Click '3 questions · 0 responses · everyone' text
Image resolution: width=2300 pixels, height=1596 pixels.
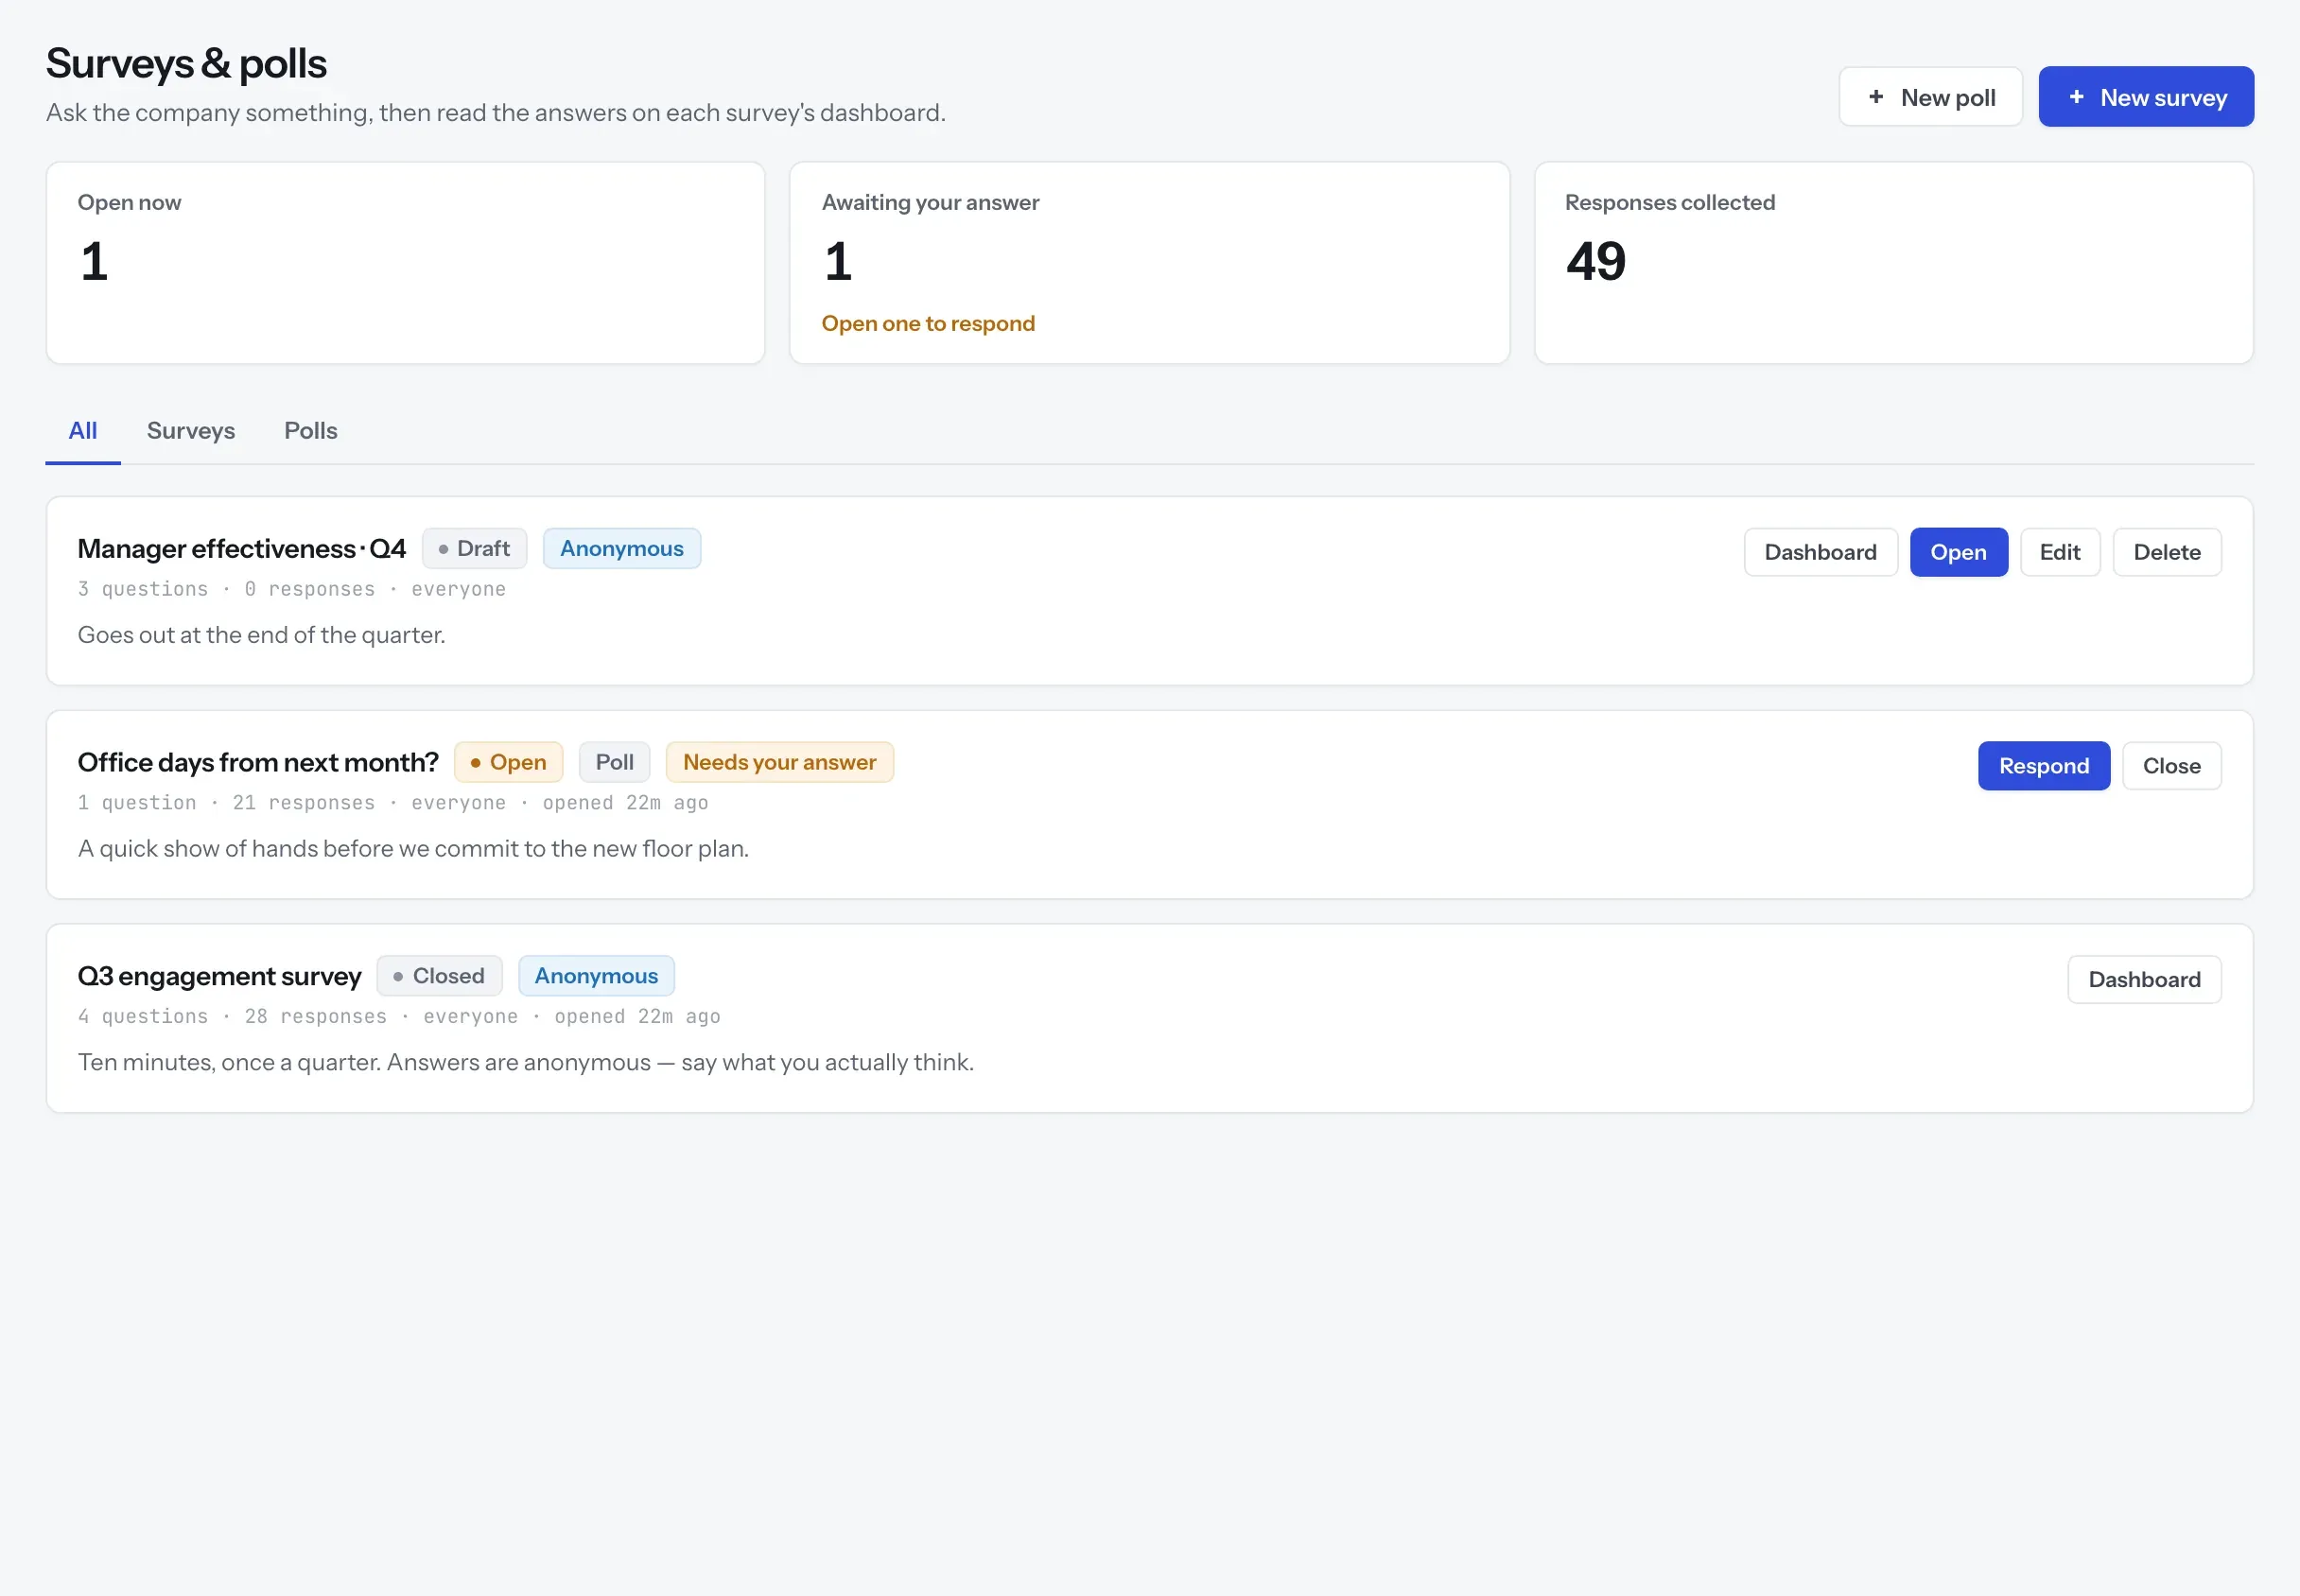tap(291, 590)
